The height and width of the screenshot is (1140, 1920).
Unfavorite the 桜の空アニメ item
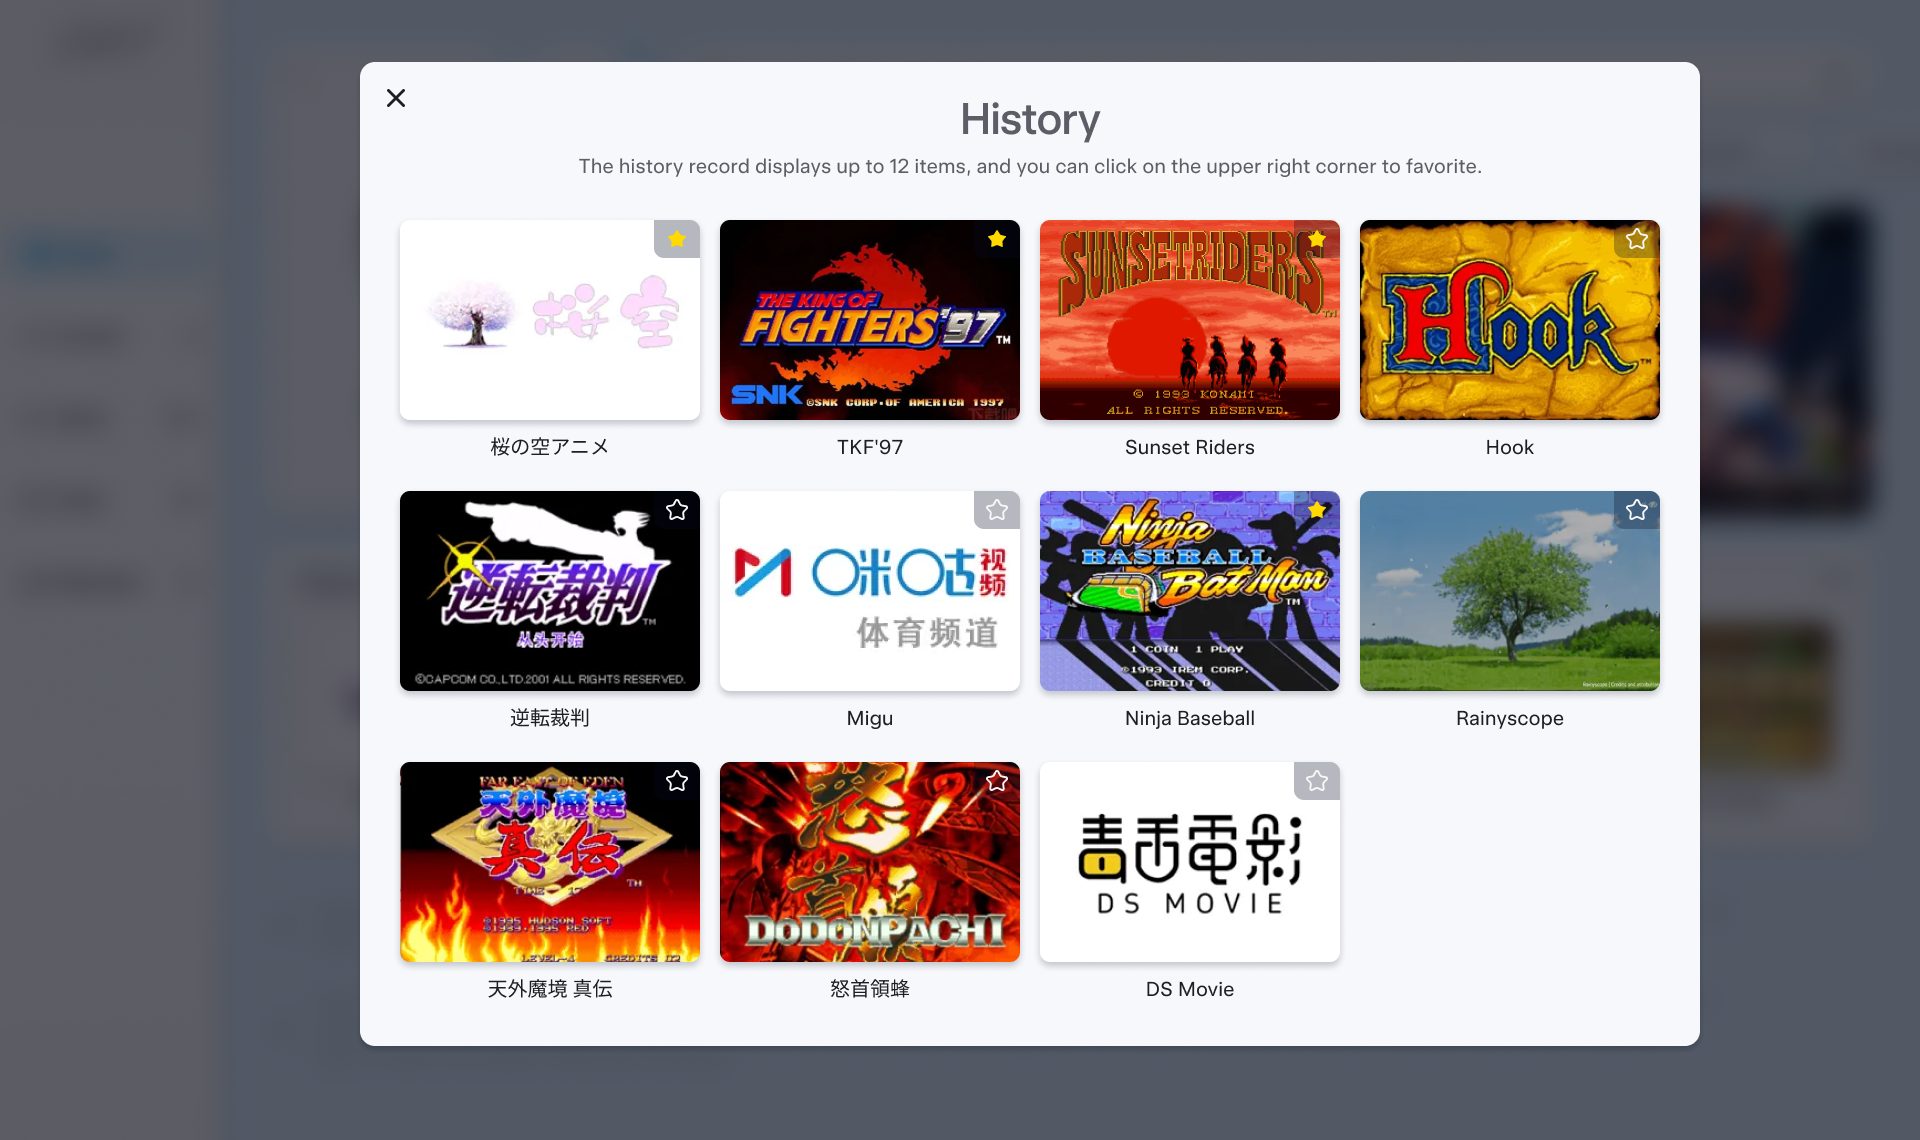pyautogui.click(x=677, y=239)
